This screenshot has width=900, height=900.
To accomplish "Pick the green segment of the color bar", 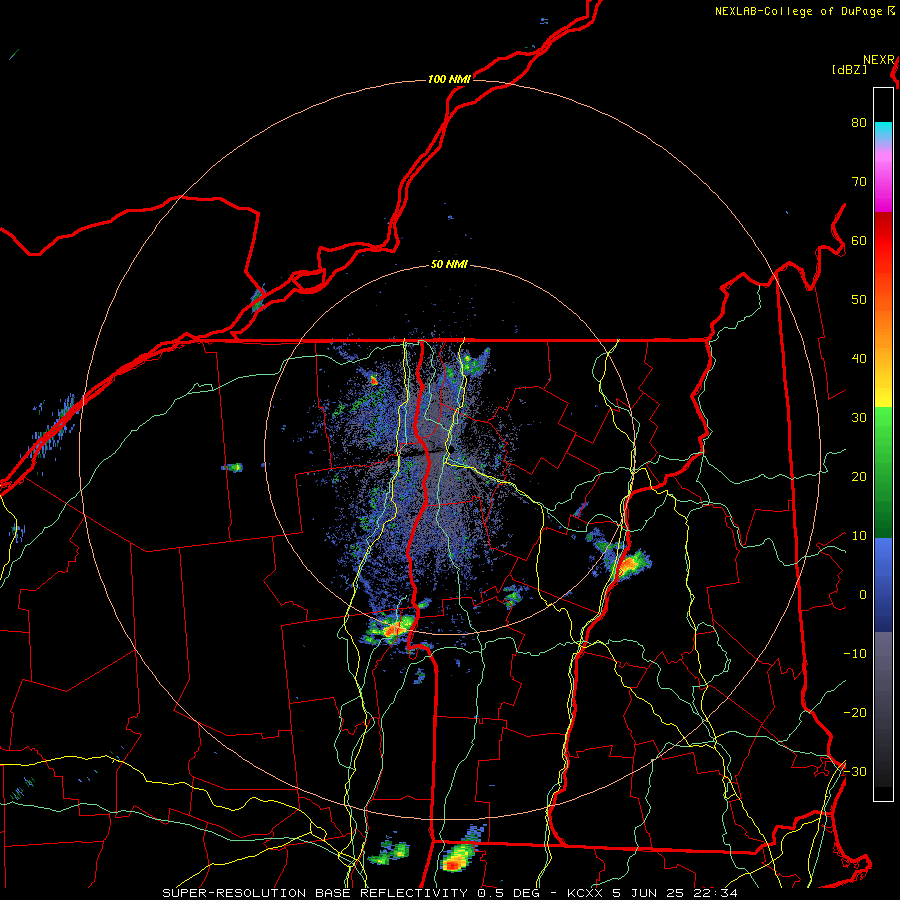I will click(883, 472).
